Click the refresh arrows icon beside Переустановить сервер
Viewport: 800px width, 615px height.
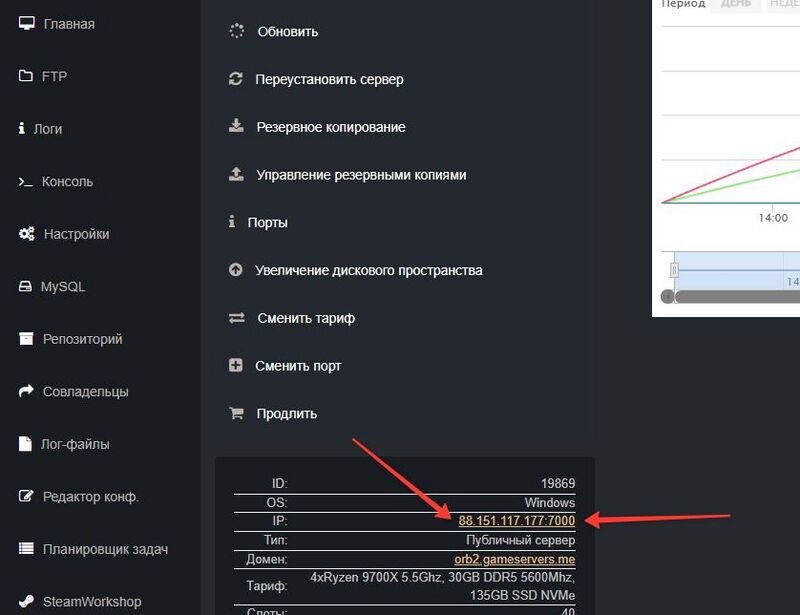[236, 79]
